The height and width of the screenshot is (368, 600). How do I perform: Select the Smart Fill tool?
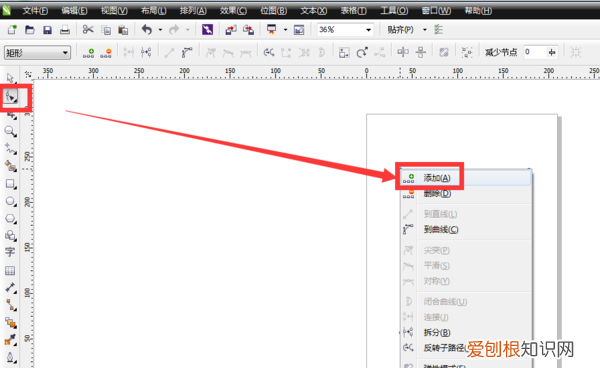coord(10,166)
